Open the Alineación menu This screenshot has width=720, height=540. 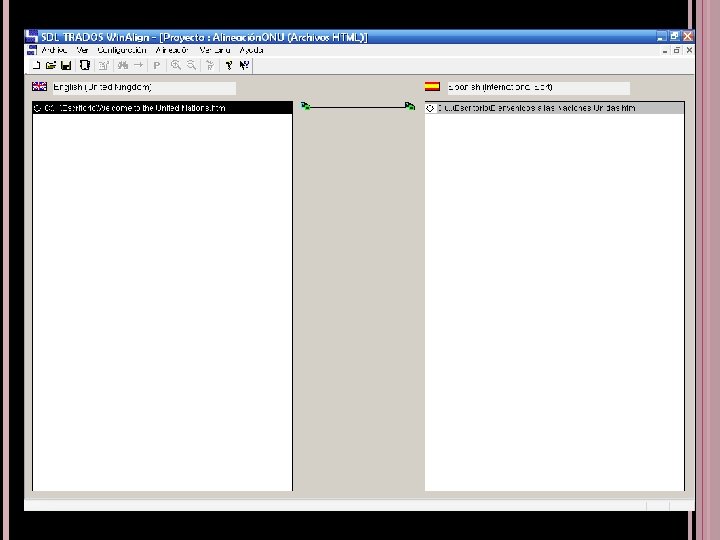(172, 50)
